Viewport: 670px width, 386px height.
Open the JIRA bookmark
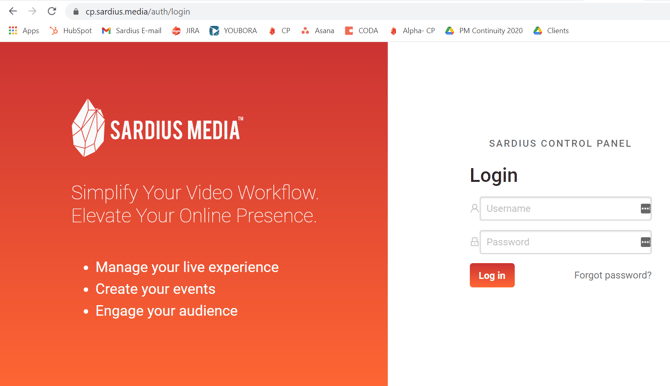[185, 31]
